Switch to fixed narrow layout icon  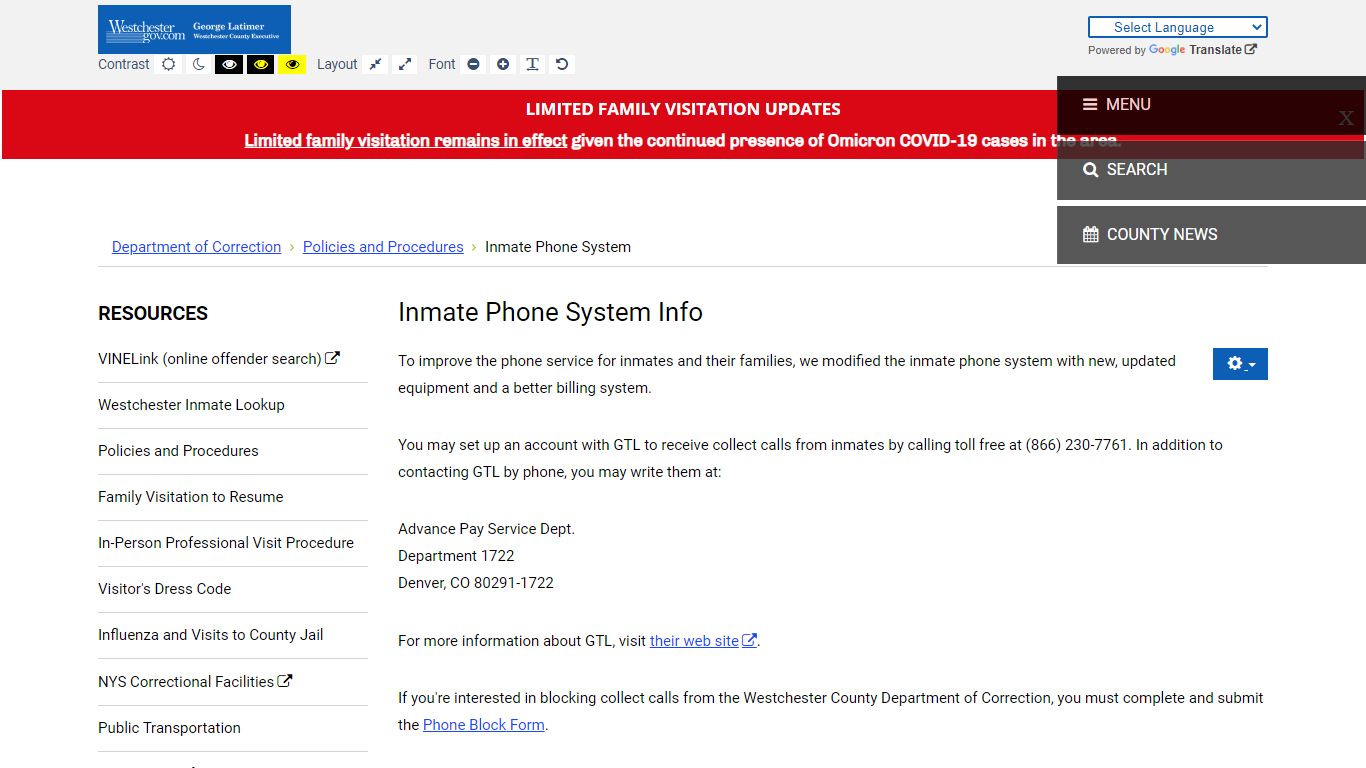tap(375, 64)
